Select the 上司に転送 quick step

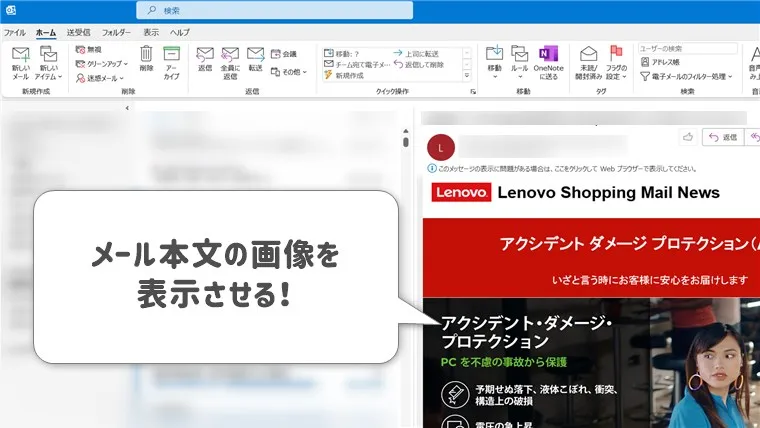pos(416,53)
